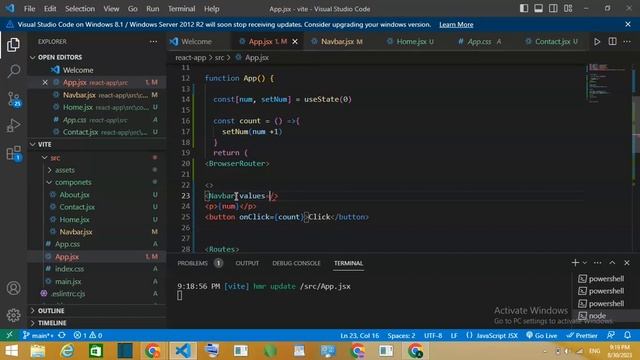
Task: Click src in the breadcrumb path
Action: click(220, 58)
